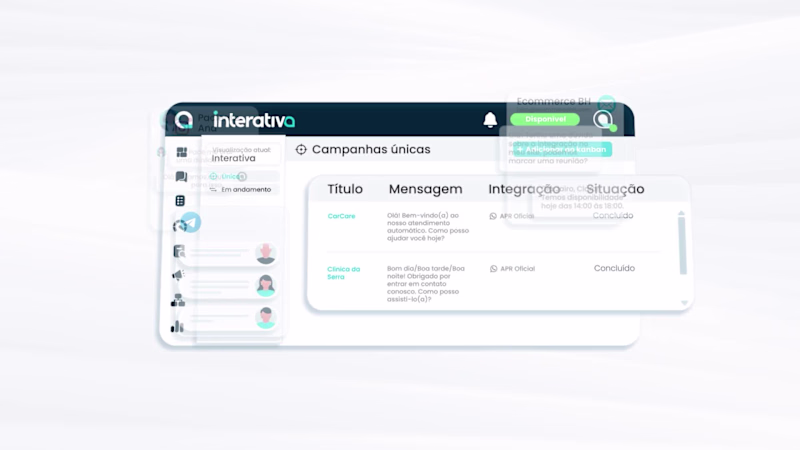Click WhatsApp icon in Clínica da Serra row
Image resolution: width=800 pixels, height=450 pixels.
point(493,269)
